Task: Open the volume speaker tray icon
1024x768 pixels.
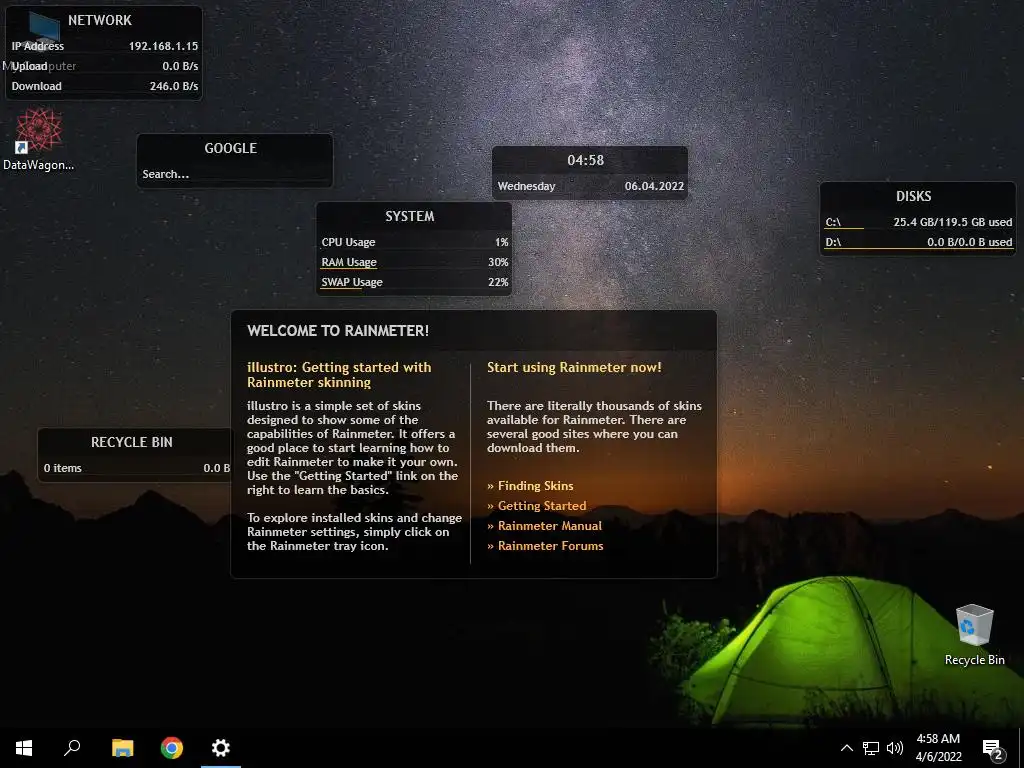Action: (x=895, y=748)
